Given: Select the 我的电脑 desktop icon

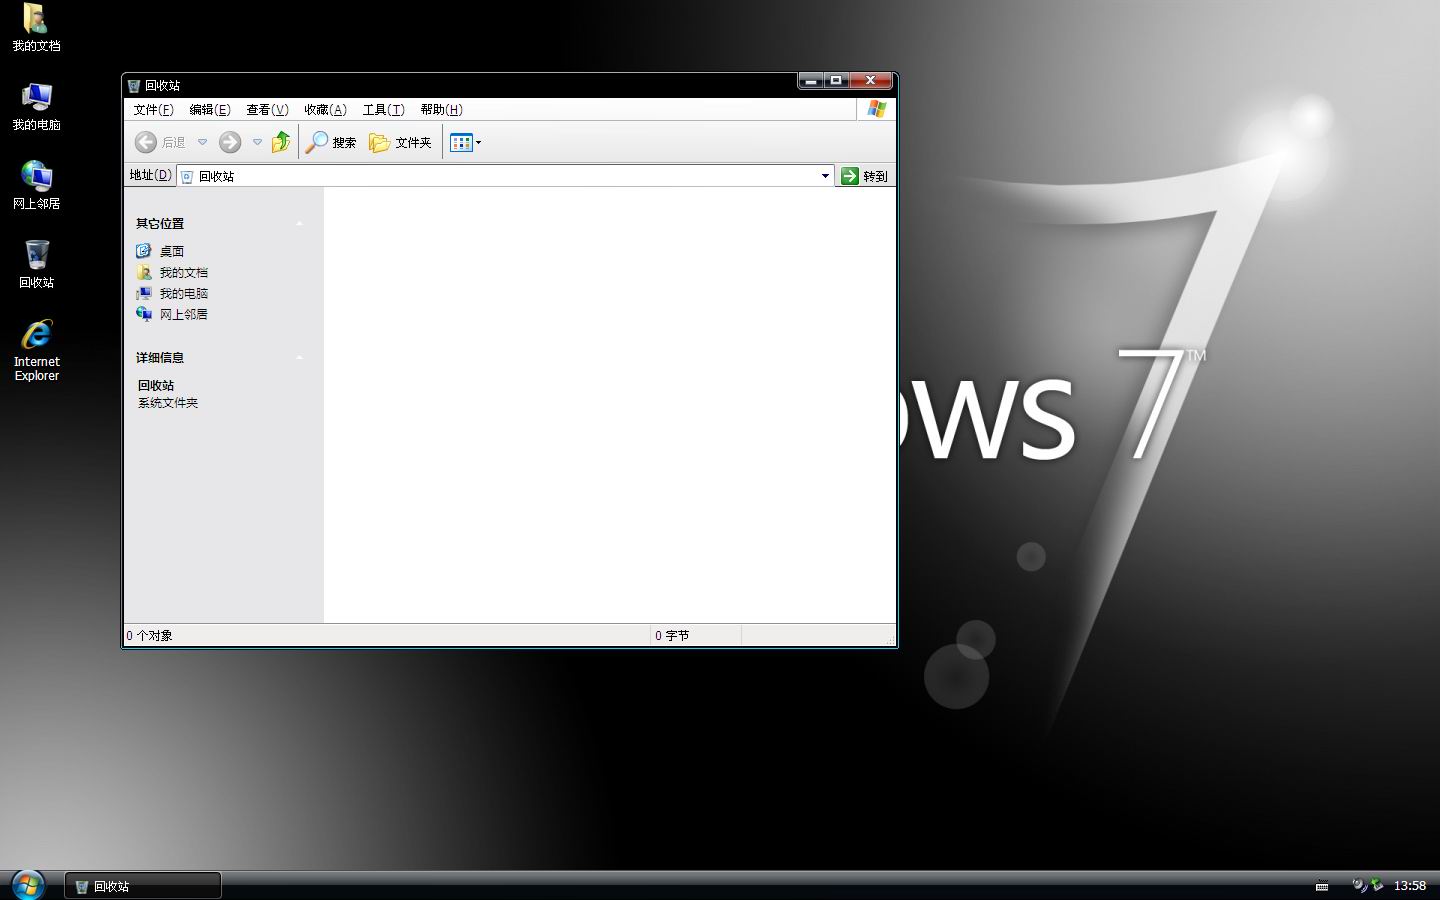Looking at the screenshot, I should (36, 106).
